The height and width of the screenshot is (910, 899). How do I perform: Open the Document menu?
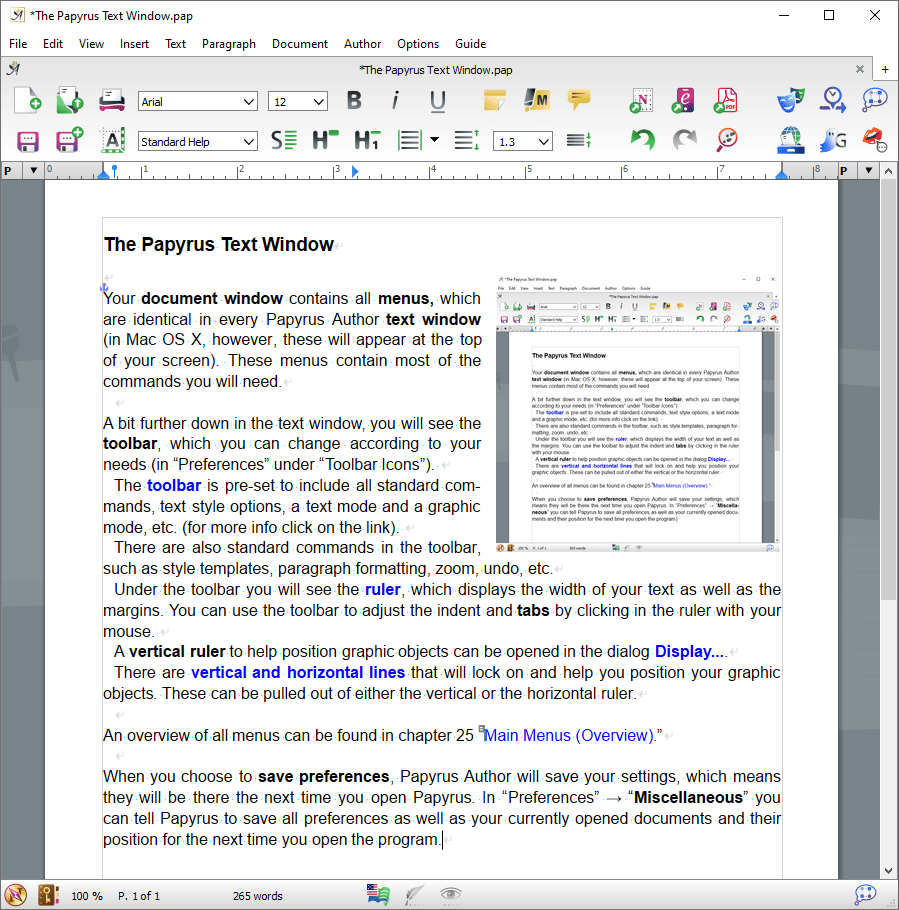[x=299, y=44]
